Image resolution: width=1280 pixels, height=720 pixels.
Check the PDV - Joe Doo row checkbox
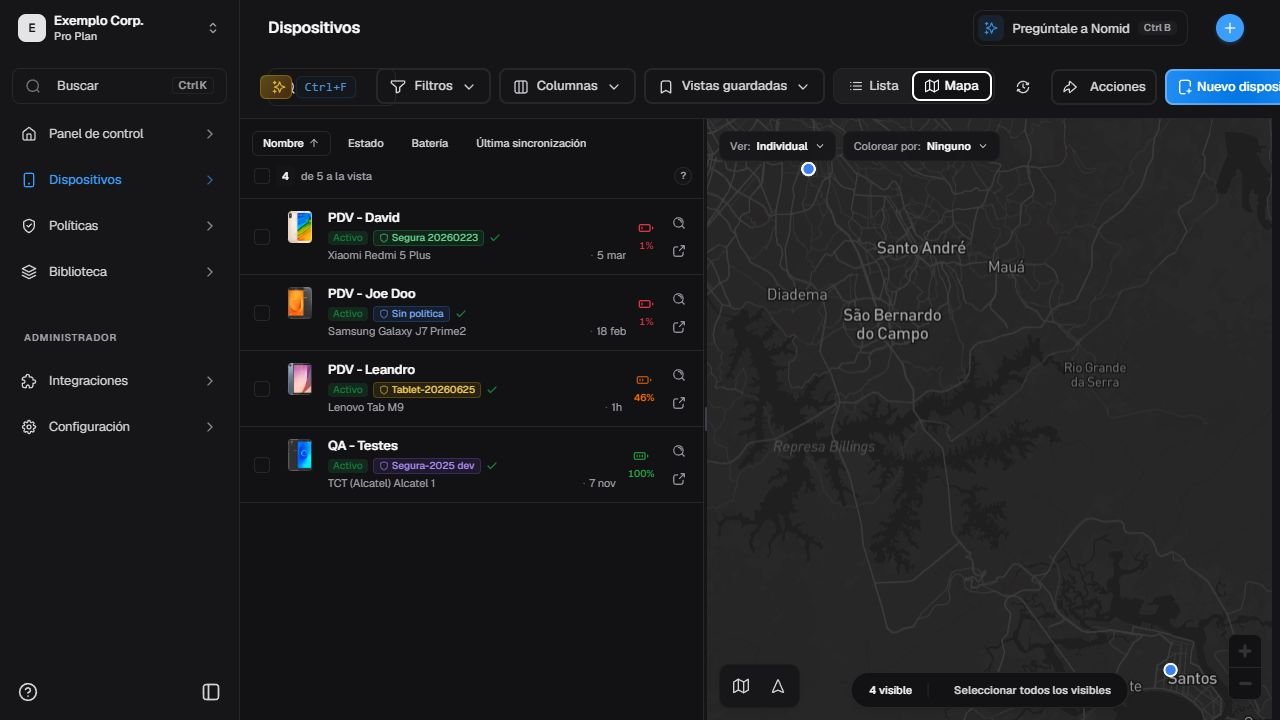pos(262,313)
